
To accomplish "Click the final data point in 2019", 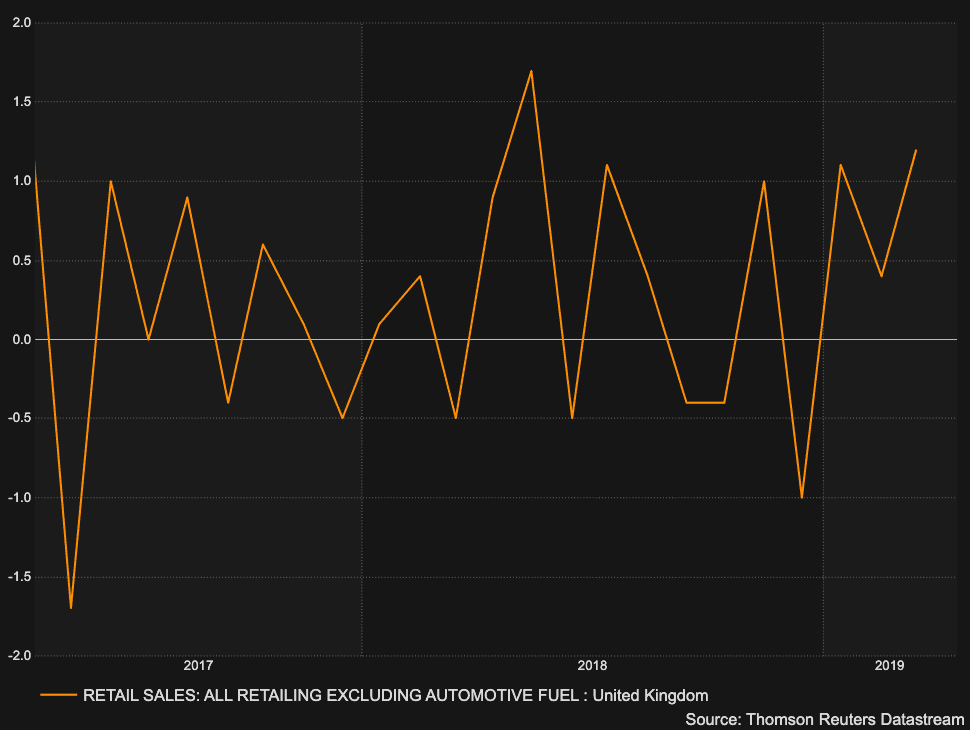I will (x=915, y=150).
